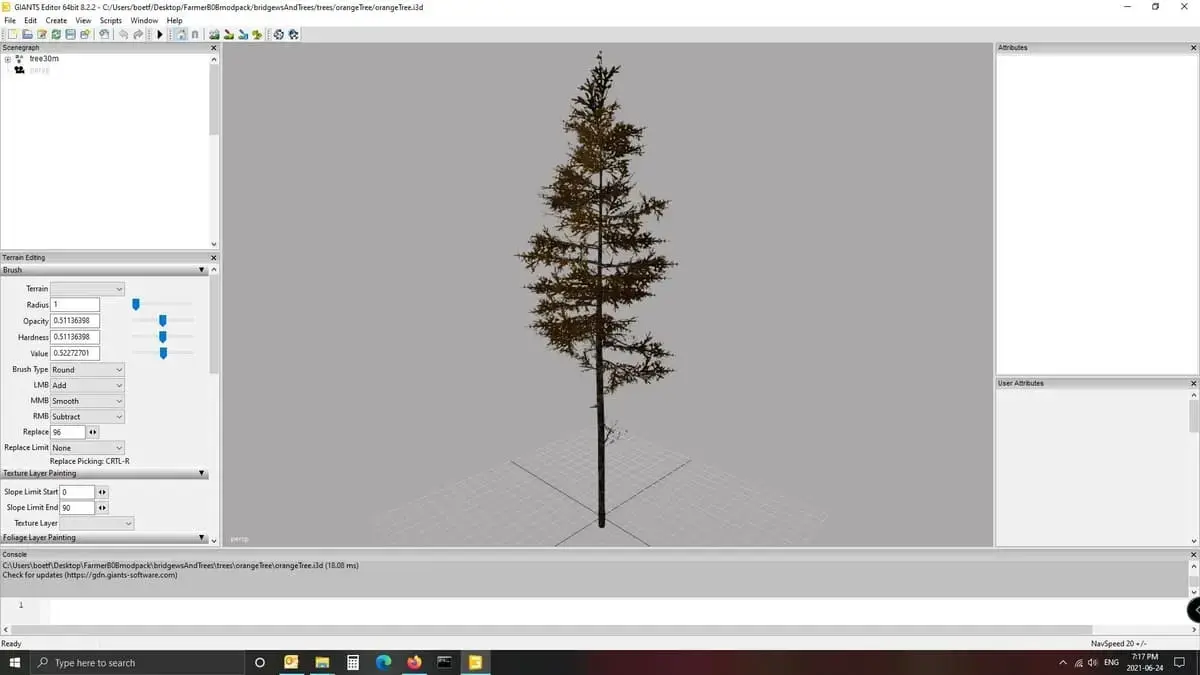Image resolution: width=1200 pixels, height=675 pixels.
Task: Toggle the magnet snap icon in toolbar
Action: tap(194, 35)
